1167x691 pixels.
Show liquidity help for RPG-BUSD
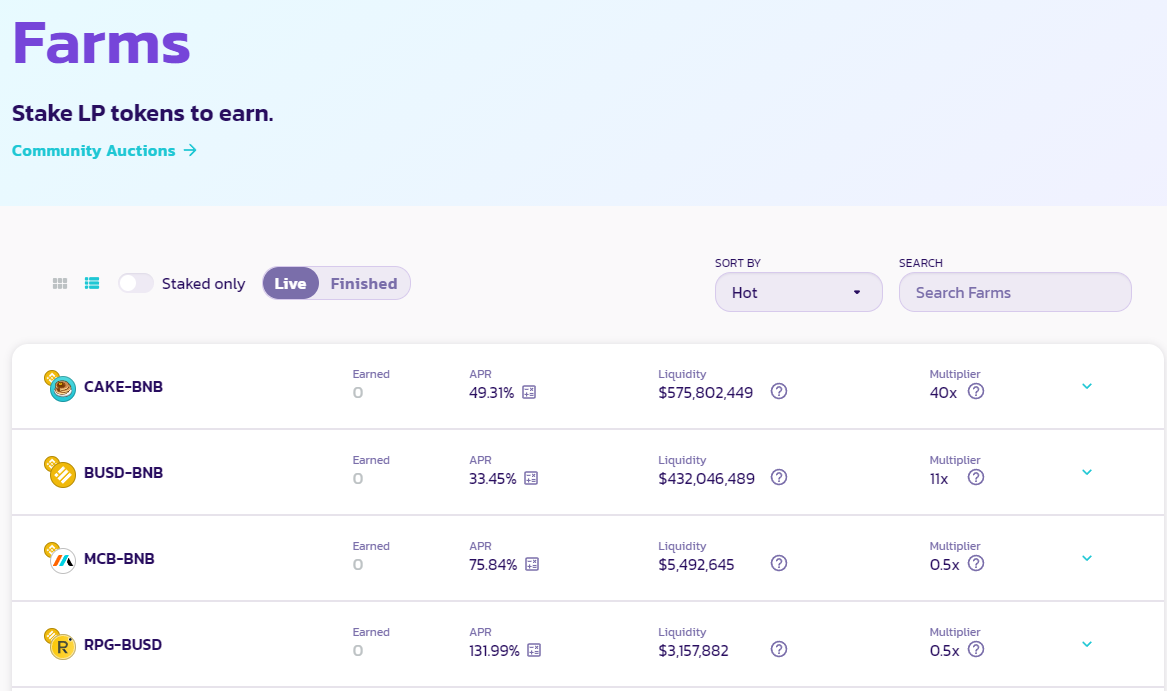(778, 649)
